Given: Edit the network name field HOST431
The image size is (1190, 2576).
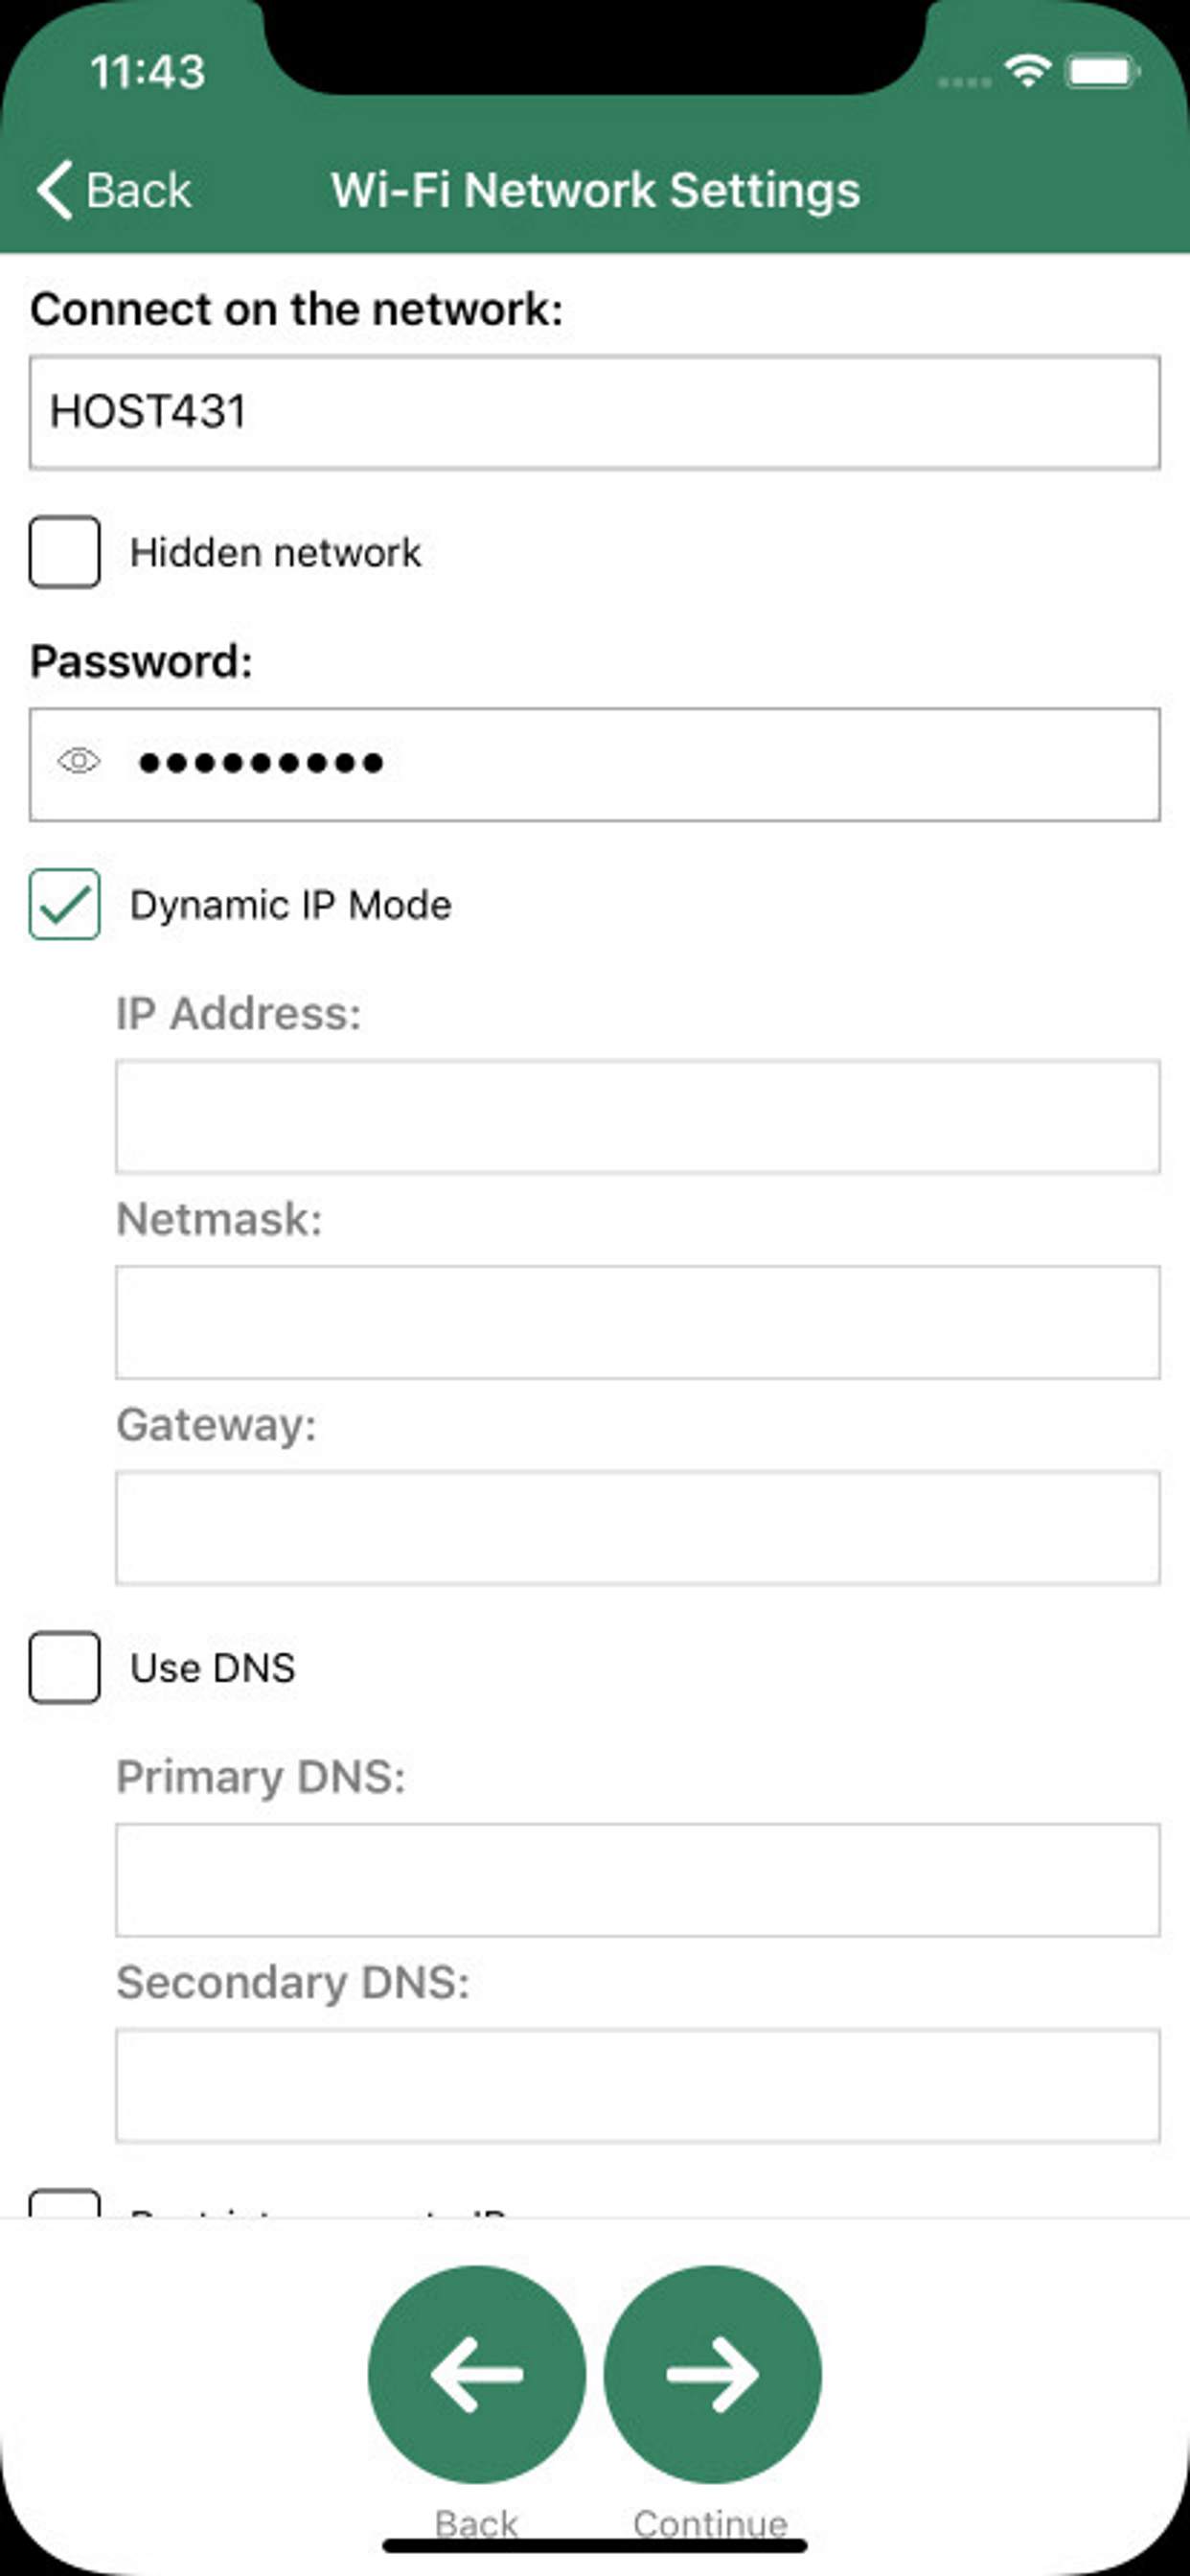Looking at the screenshot, I should (x=594, y=412).
